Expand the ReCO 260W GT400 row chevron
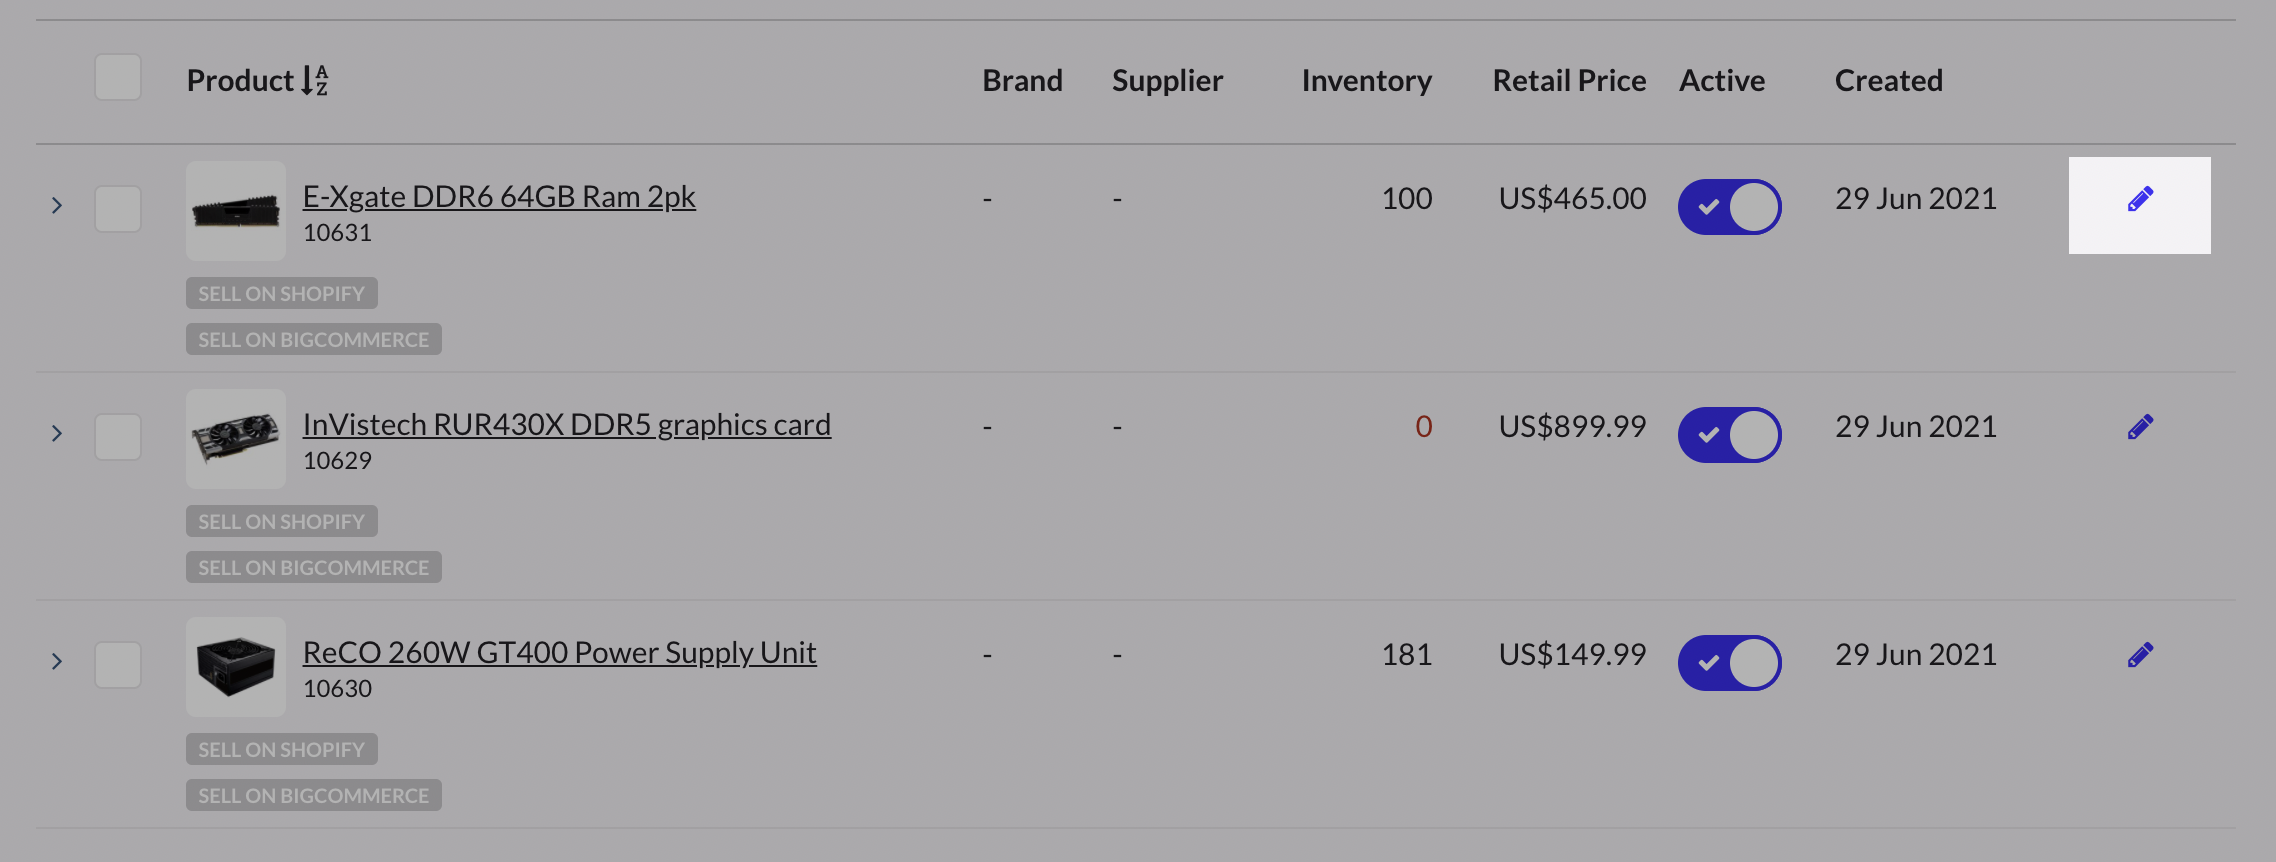This screenshot has height=862, width=2276. 57,662
